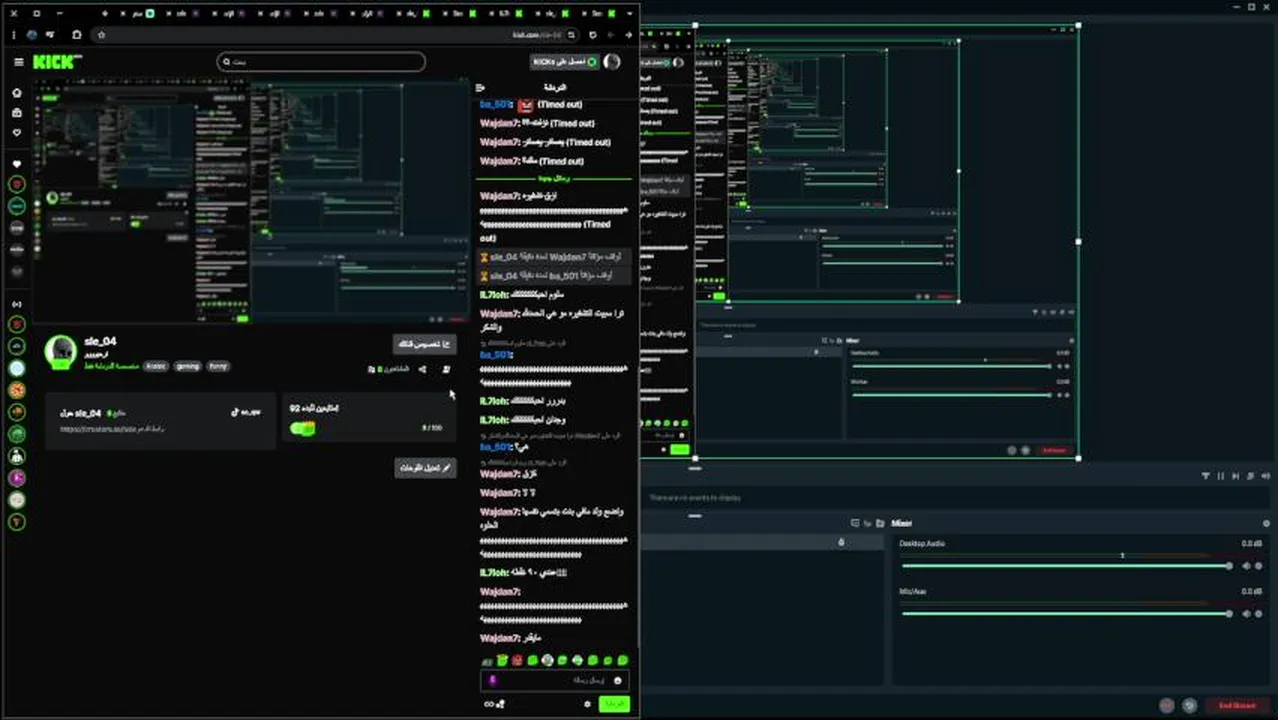The height and width of the screenshot is (720, 1278).
Task: Click the red emote in emote row
Action: [517, 660]
